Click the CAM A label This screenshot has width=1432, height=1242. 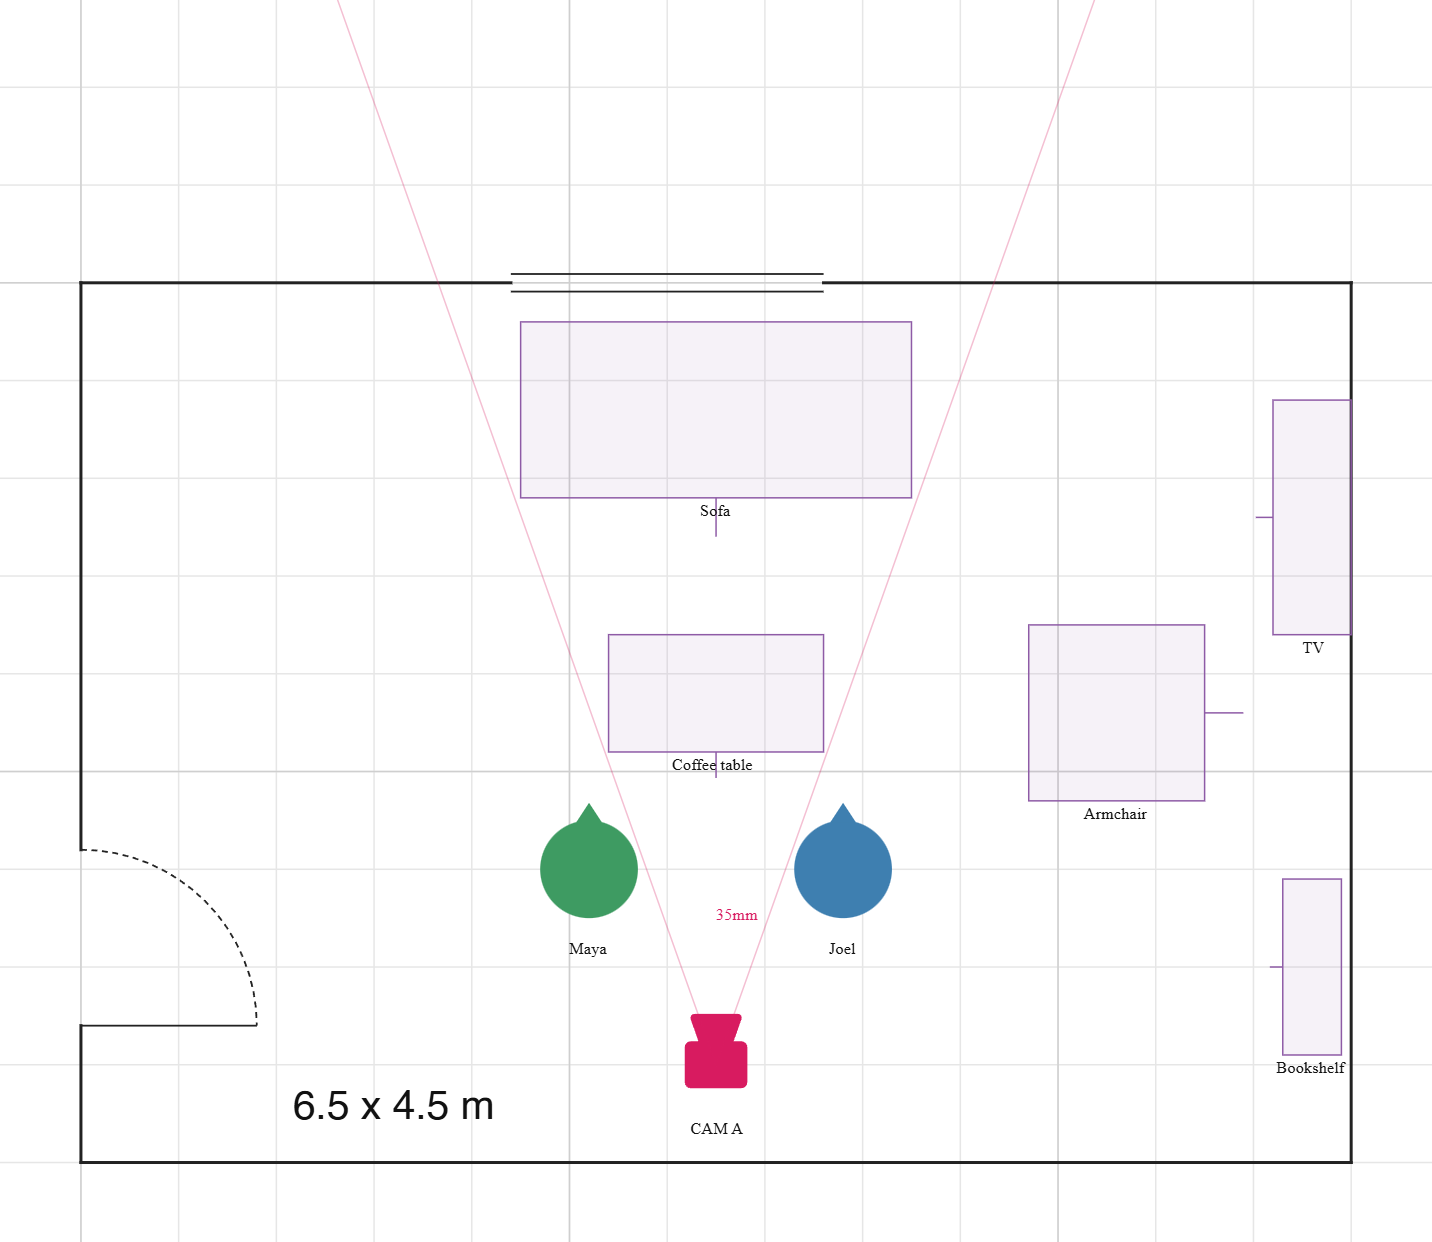(x=716, y=1129)
